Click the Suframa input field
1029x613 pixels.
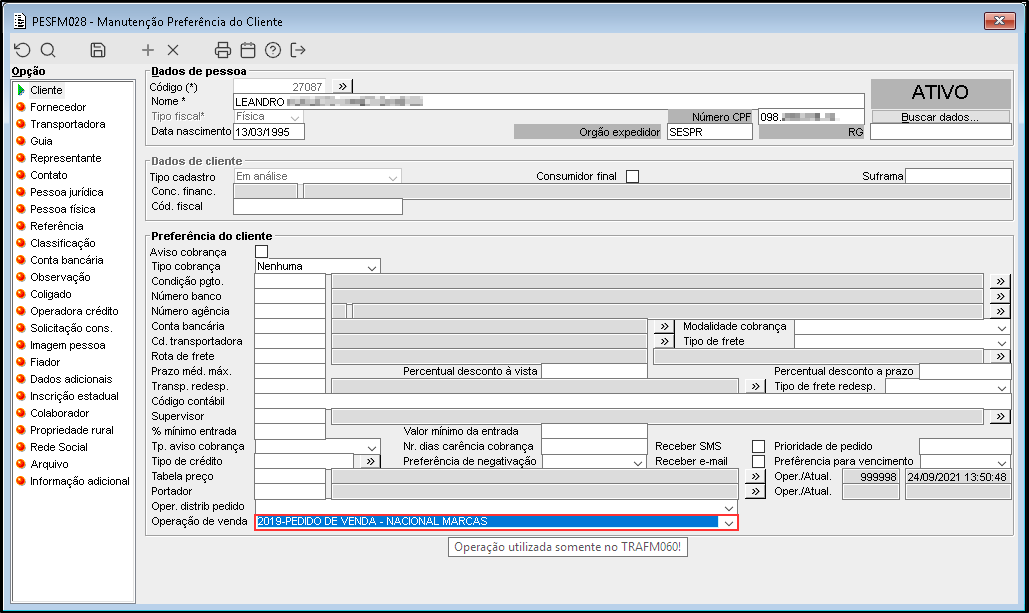(958, 176)
